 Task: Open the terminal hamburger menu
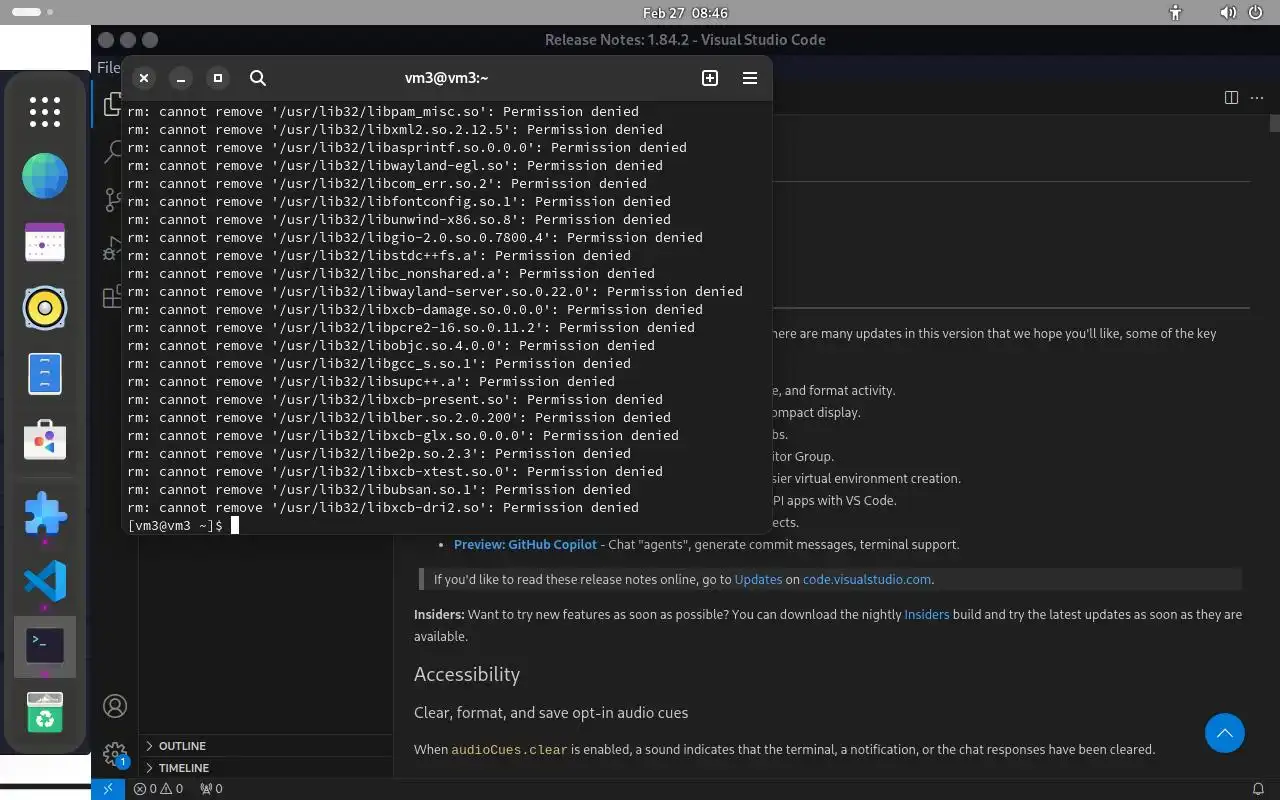pyautogui.click(x=750, y=78)
